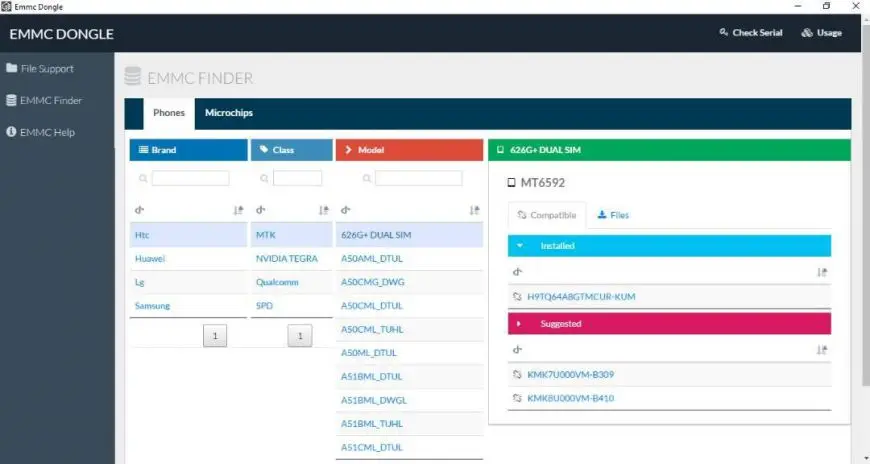870x464 pixels.
Task: Open EMMC Finder in sidebar
Action: coord(44,100)
